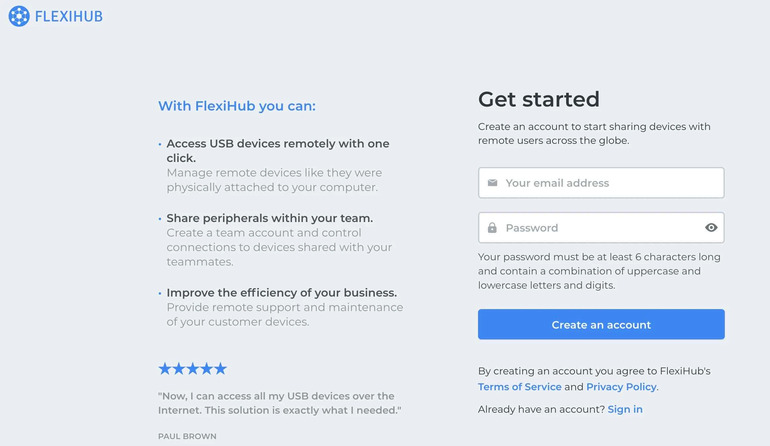Image resolution: width=770 pixels, height=446 pixels.
Task: Click the FLEXIHUB brand name text
Action: pos(68,17)
